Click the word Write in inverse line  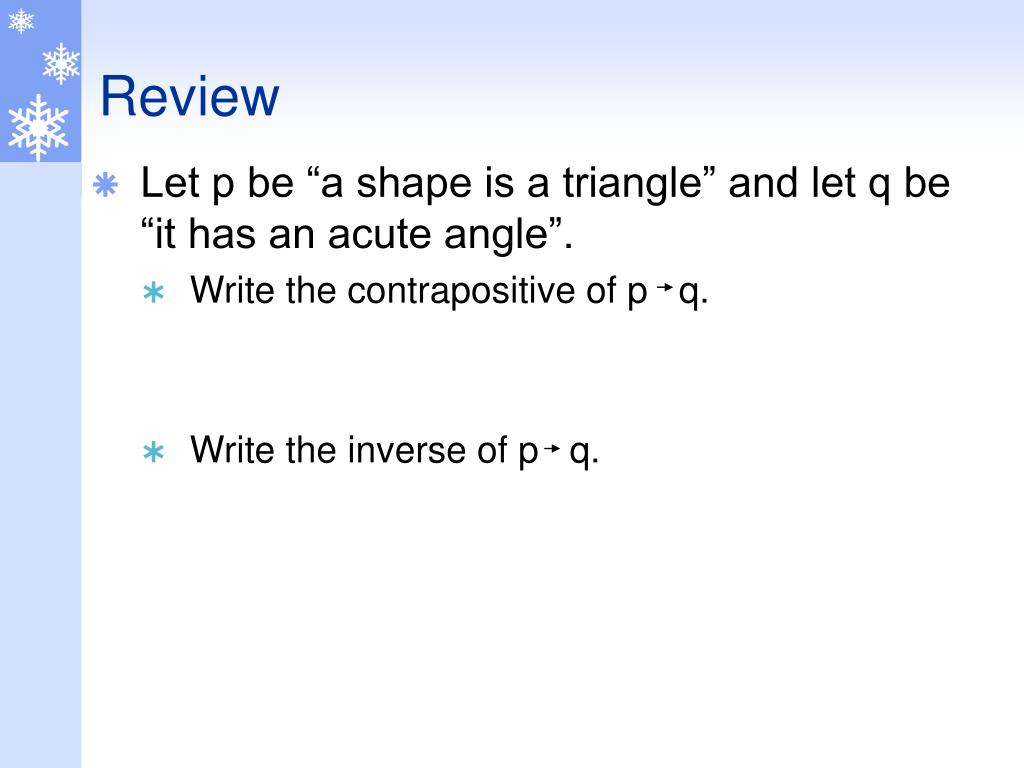coord(232,449)
